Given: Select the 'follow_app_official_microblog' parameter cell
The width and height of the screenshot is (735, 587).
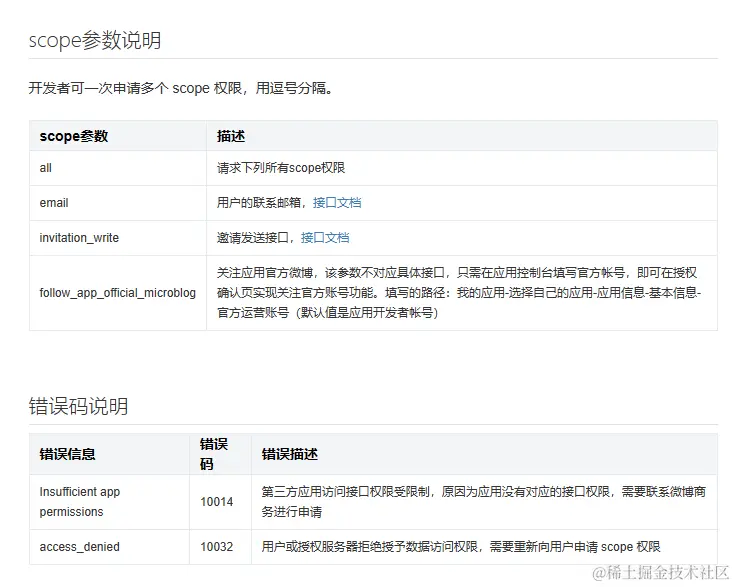Looking at the screenshot, I should (118, 293).
